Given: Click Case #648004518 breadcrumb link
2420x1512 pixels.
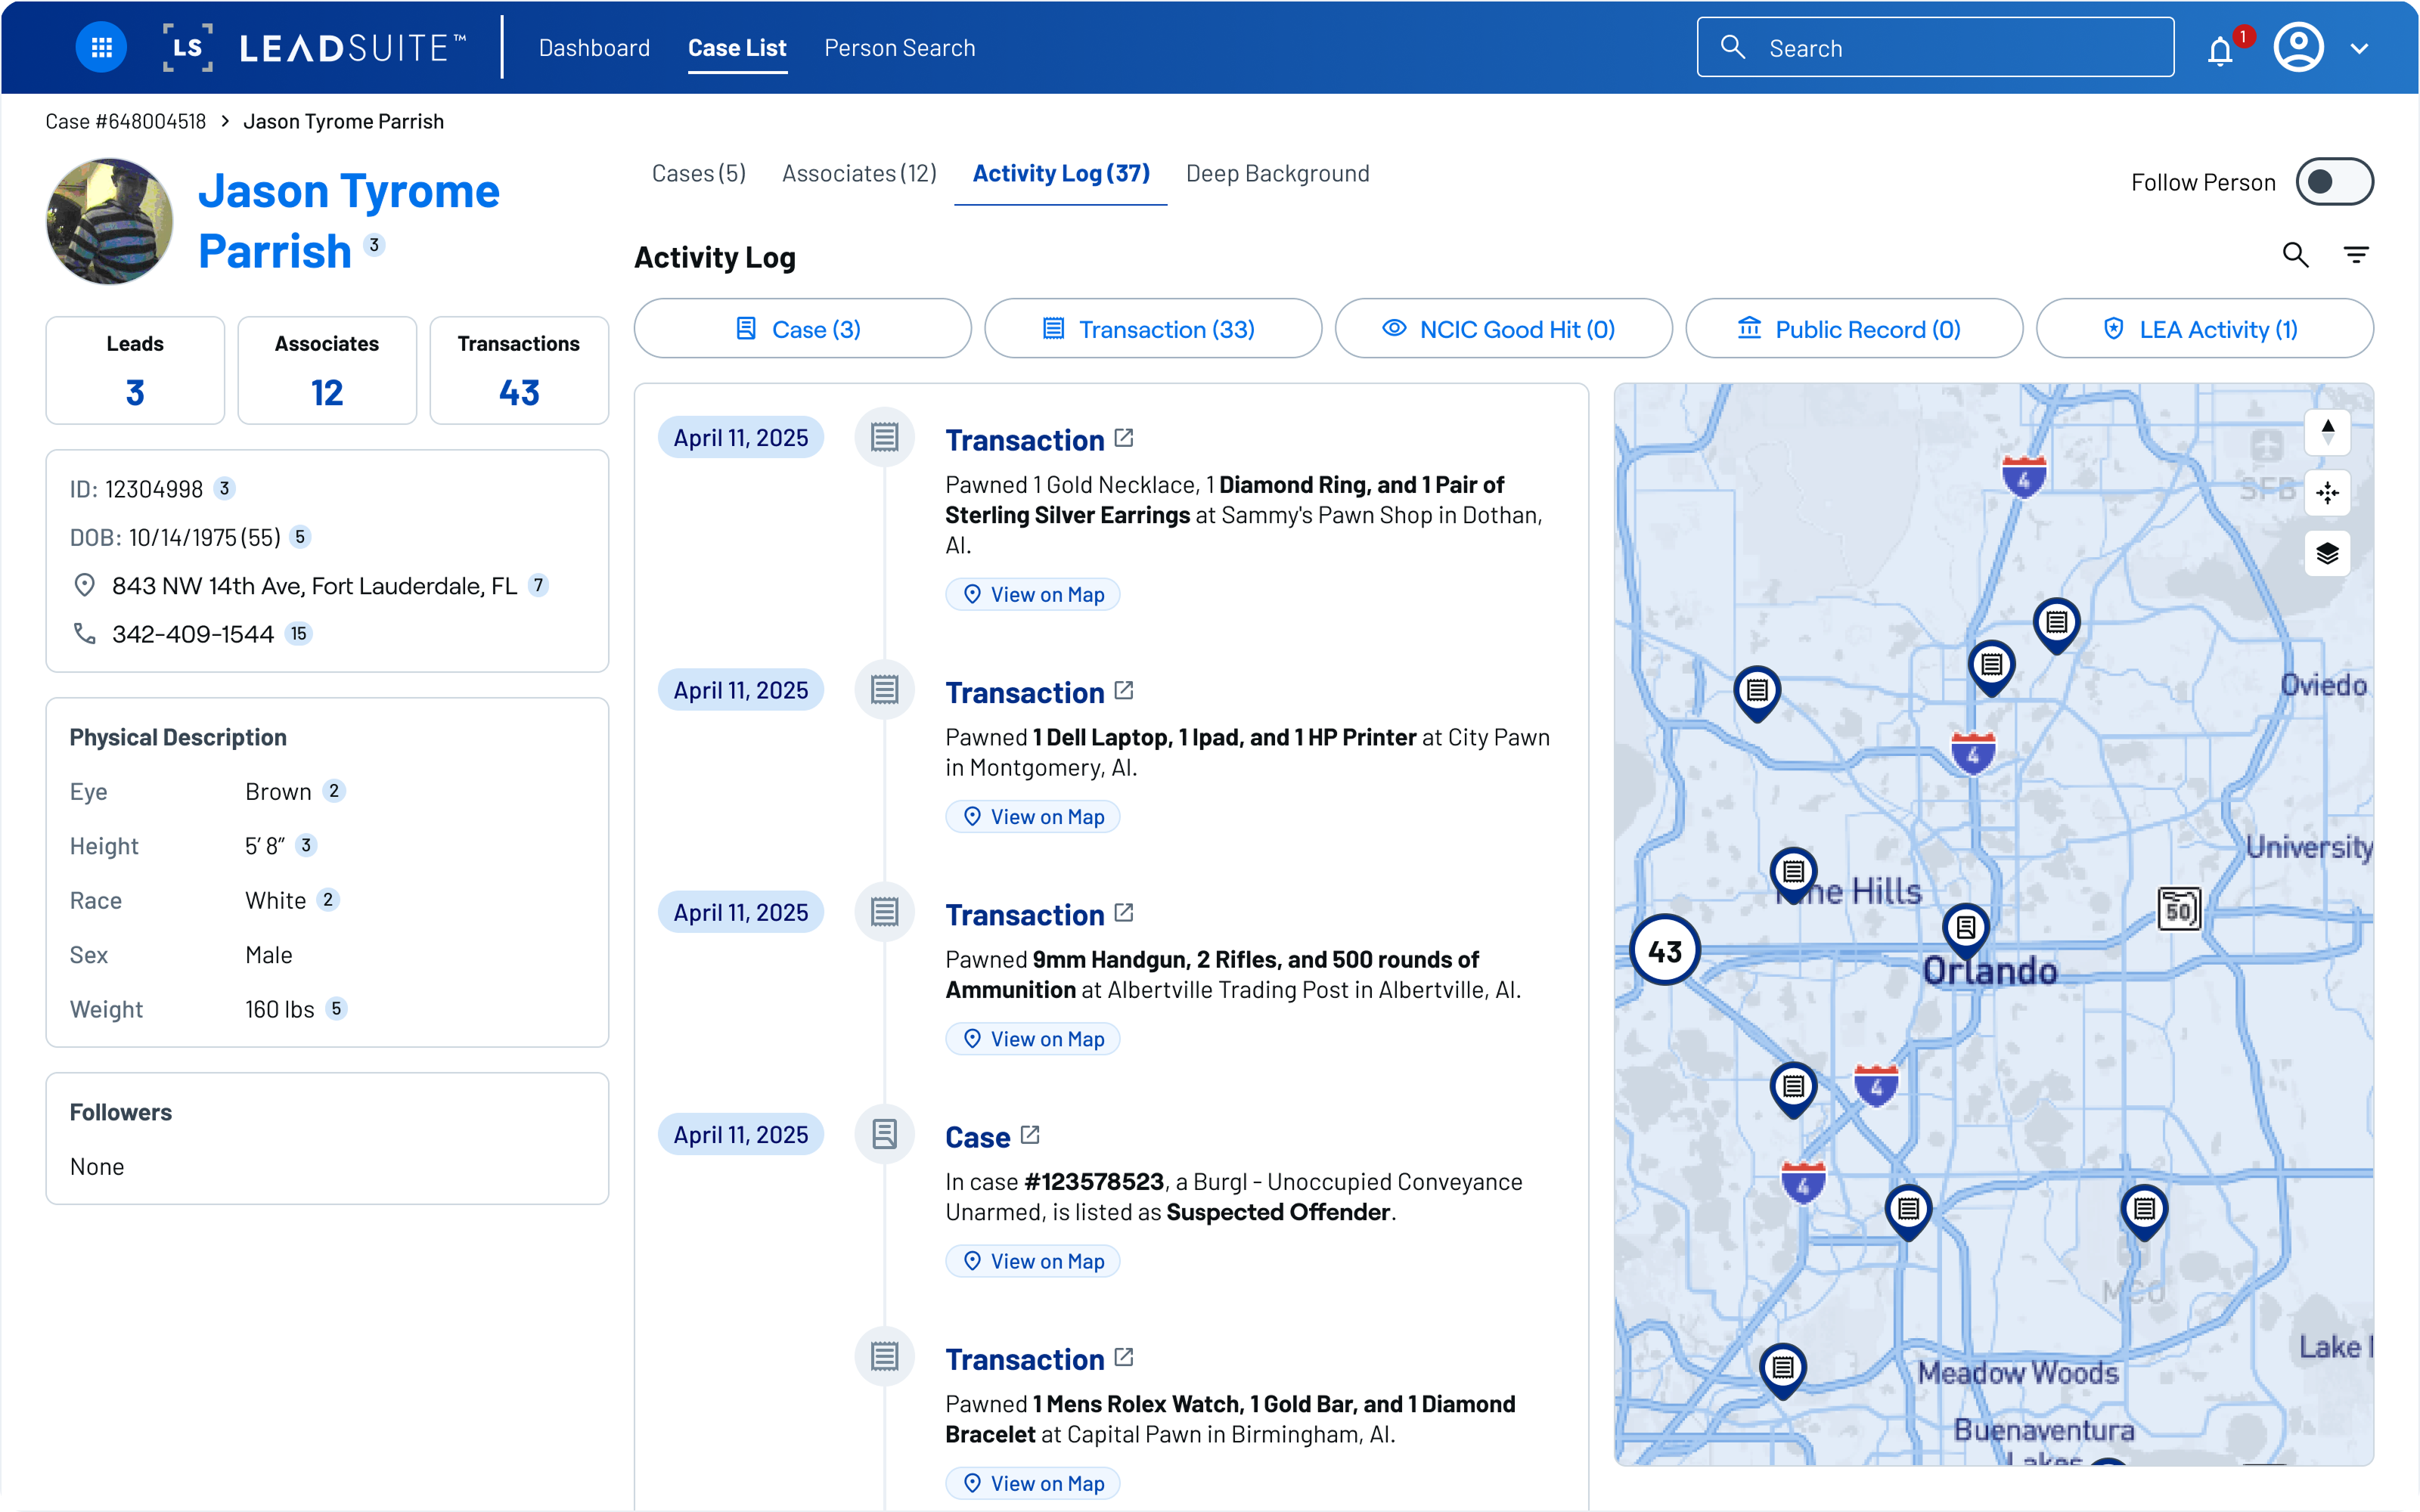Looking at the screenshot, I should coord(125,122).
